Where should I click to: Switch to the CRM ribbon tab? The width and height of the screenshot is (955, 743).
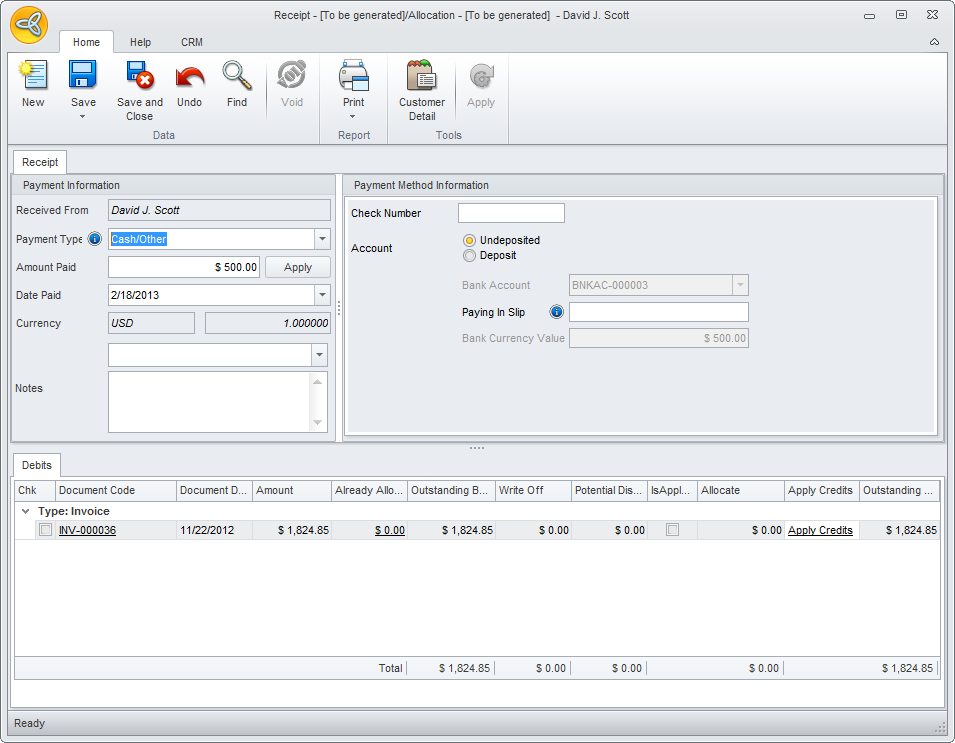point(192,42)
